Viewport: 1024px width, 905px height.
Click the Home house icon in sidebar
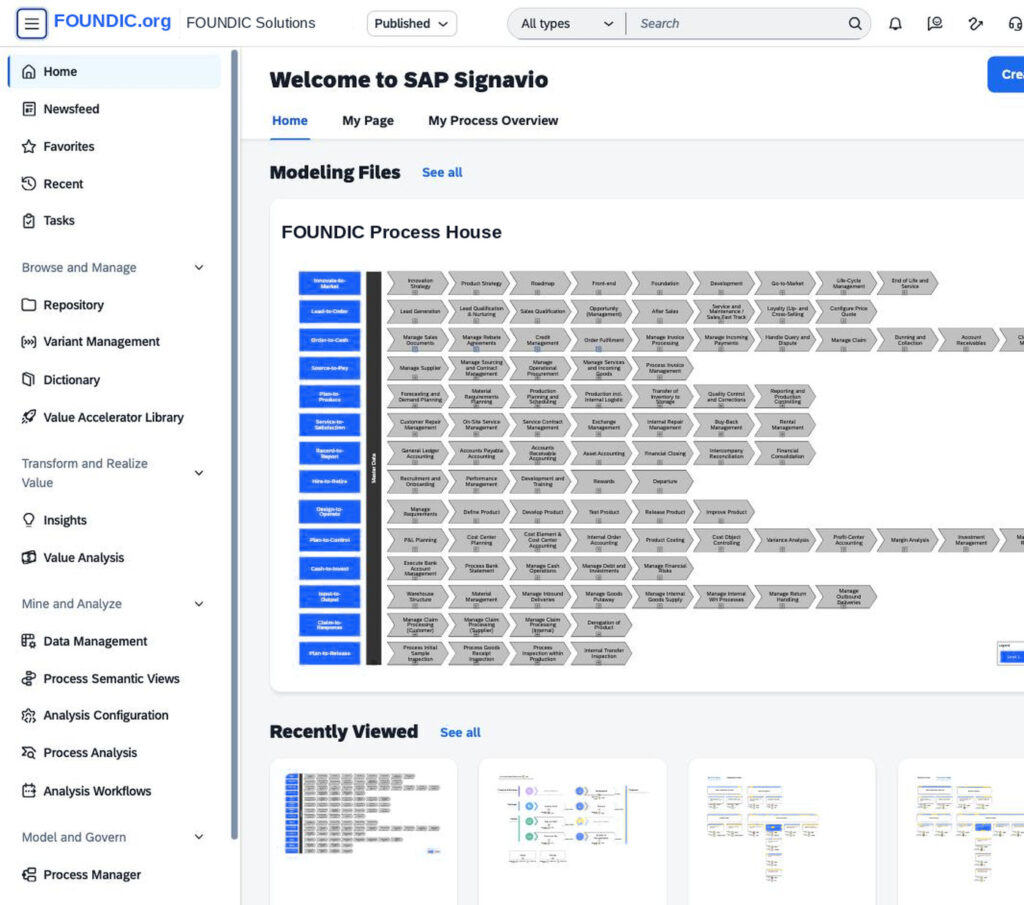29,71
